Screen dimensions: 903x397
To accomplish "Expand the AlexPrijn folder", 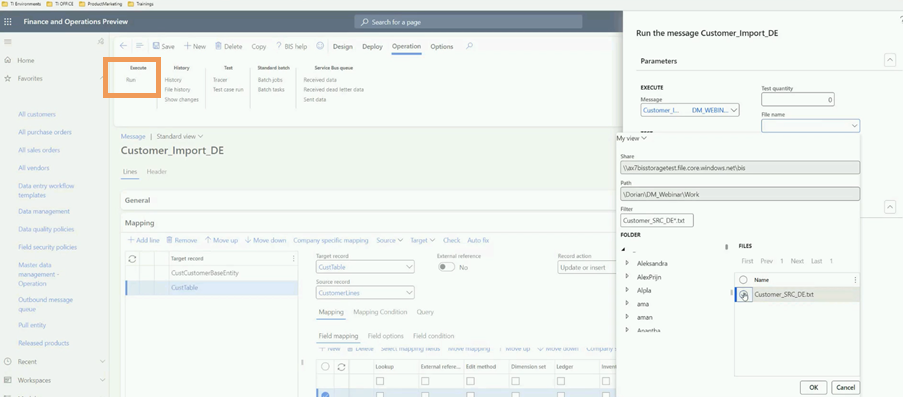I will (x=627, y=277).
